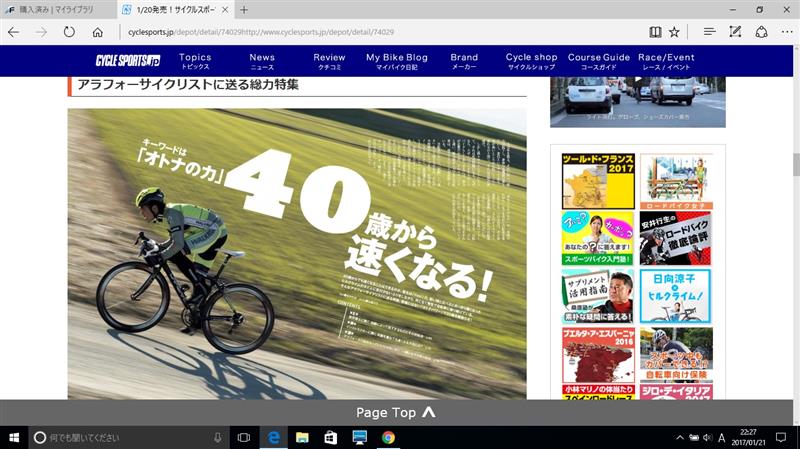The width and height of the screenshot is (800, 449).
Task: Open the ツール・ド・フランス 2017 banner
Action: point(598,181)
